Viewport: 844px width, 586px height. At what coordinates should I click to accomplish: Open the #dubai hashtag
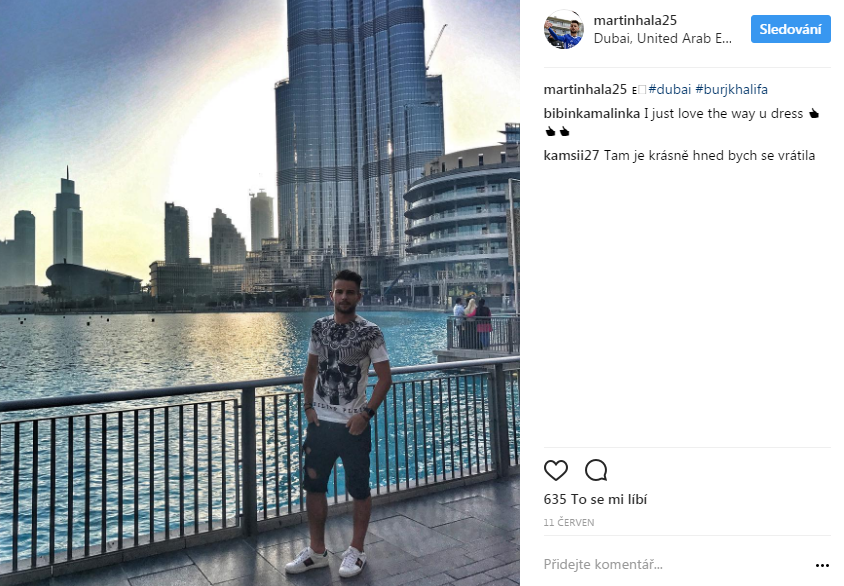coord(670,89)
